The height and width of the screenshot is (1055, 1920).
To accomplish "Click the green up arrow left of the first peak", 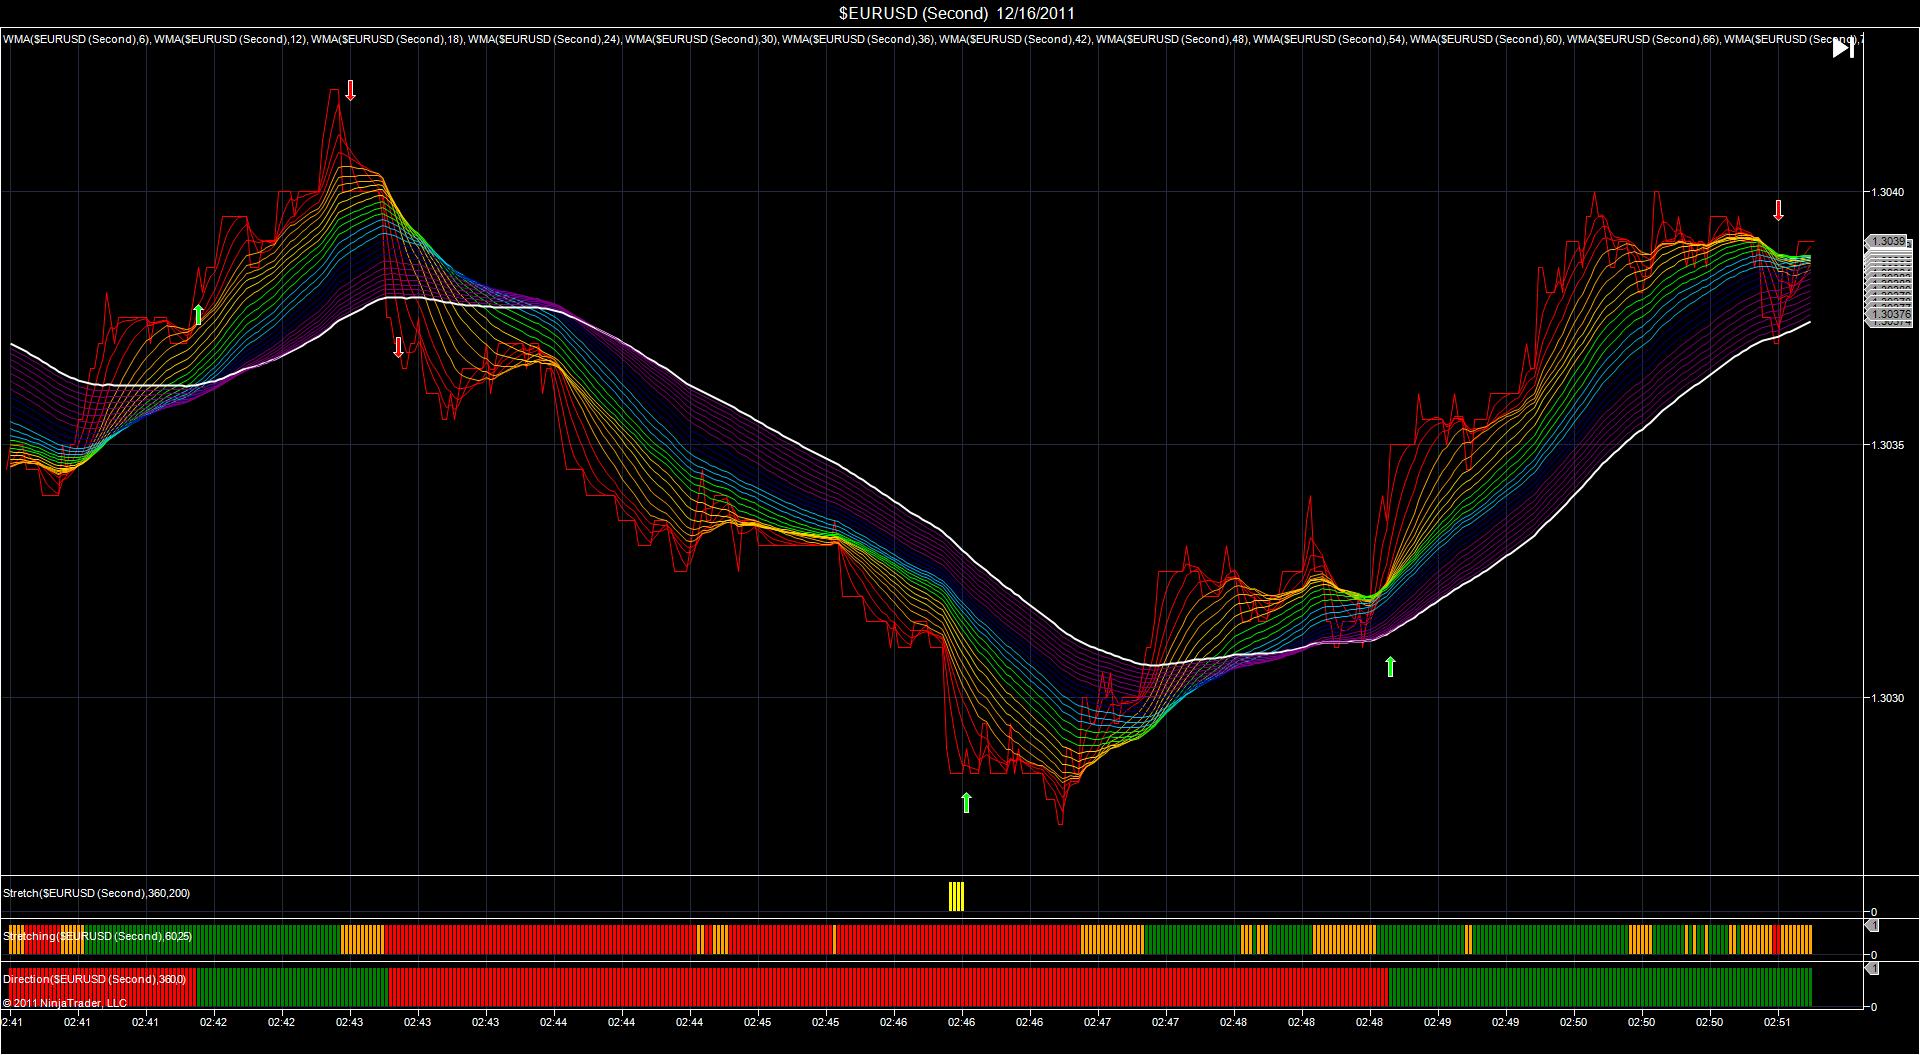I will tap(198, 314).
